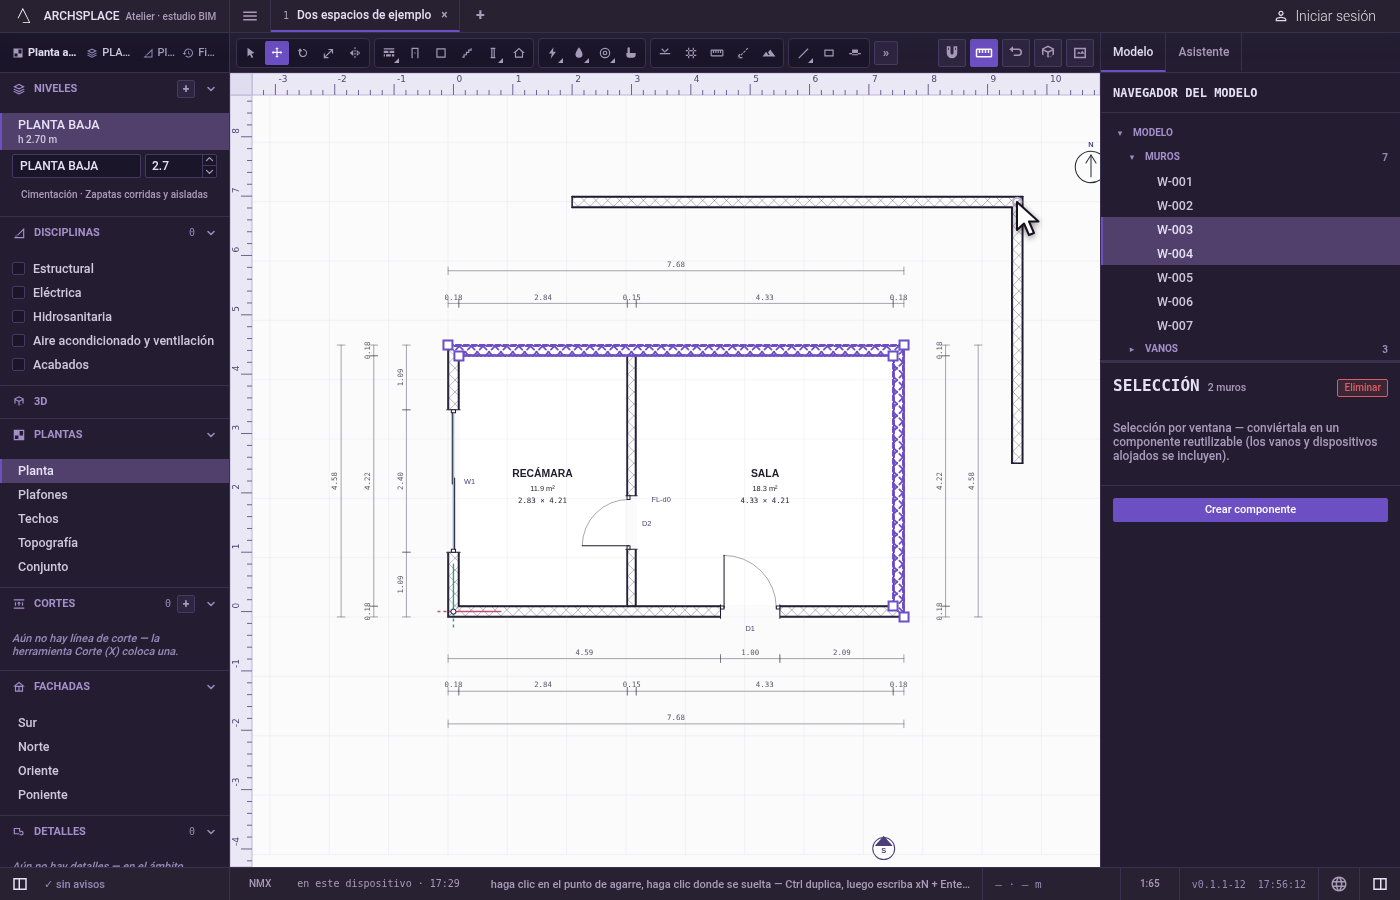Image resolution: width=1400 pixels, height=900 pixels.
Task: Collapse the DISCIPLINAS section chevron
Action: (211, 233)
